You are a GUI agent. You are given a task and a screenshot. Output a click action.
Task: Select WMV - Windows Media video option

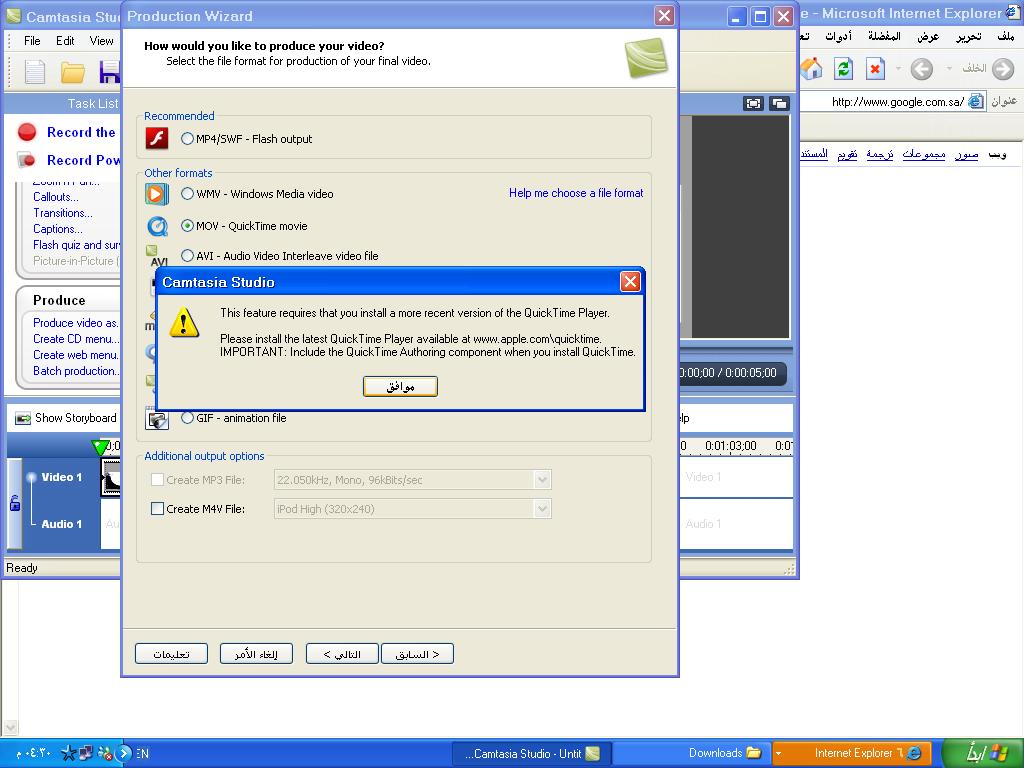[x=187, y=193]
